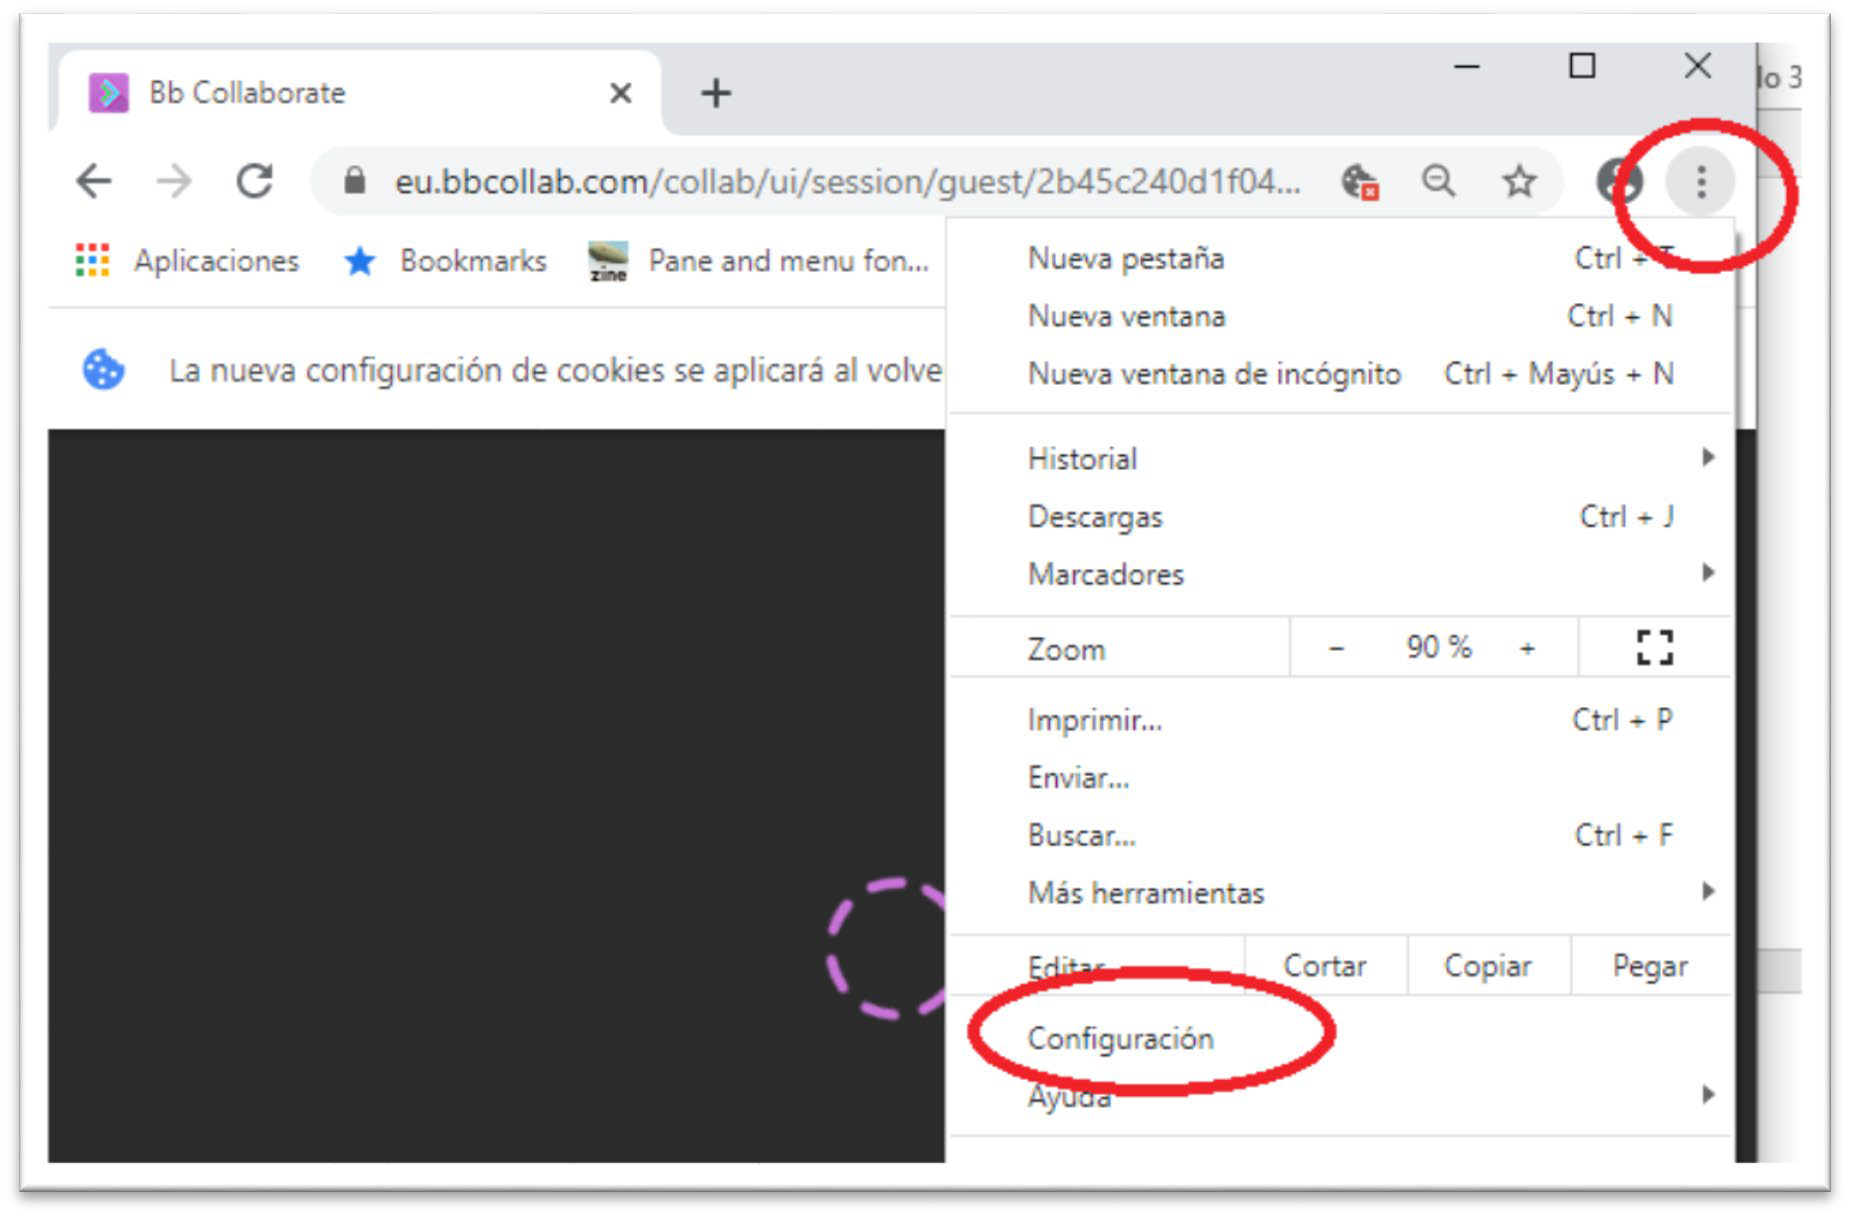The image size is (1850, 1217).
Task: Click the Copiar button
Action: 1487,966
